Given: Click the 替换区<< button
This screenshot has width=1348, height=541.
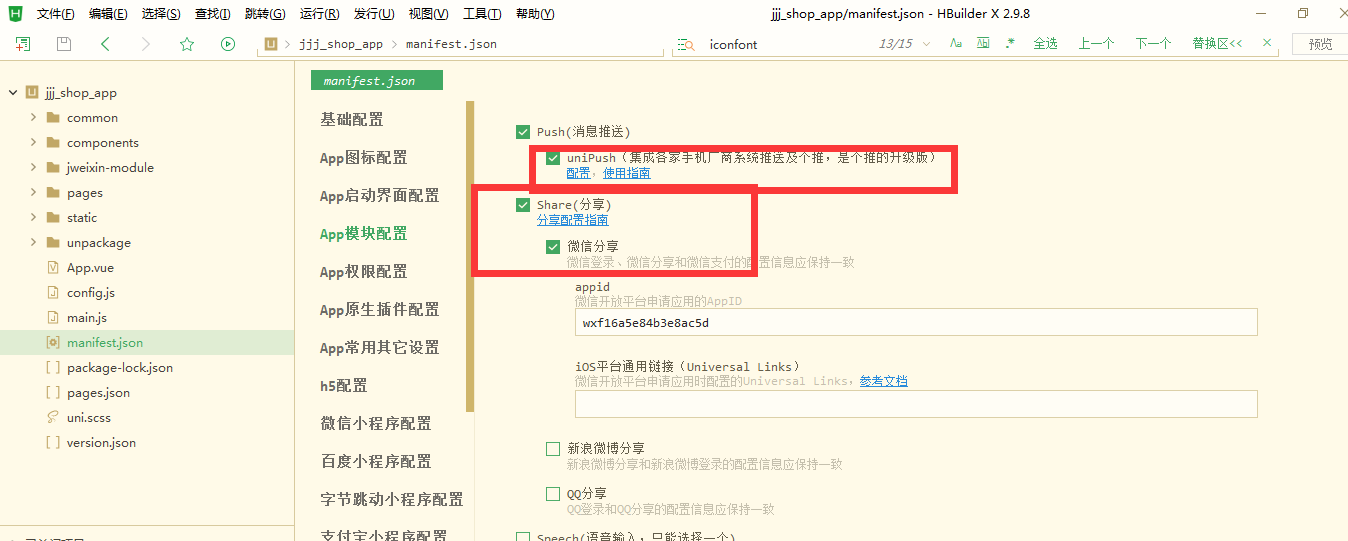Looking at the screenshot, I should coord(1217,44).
